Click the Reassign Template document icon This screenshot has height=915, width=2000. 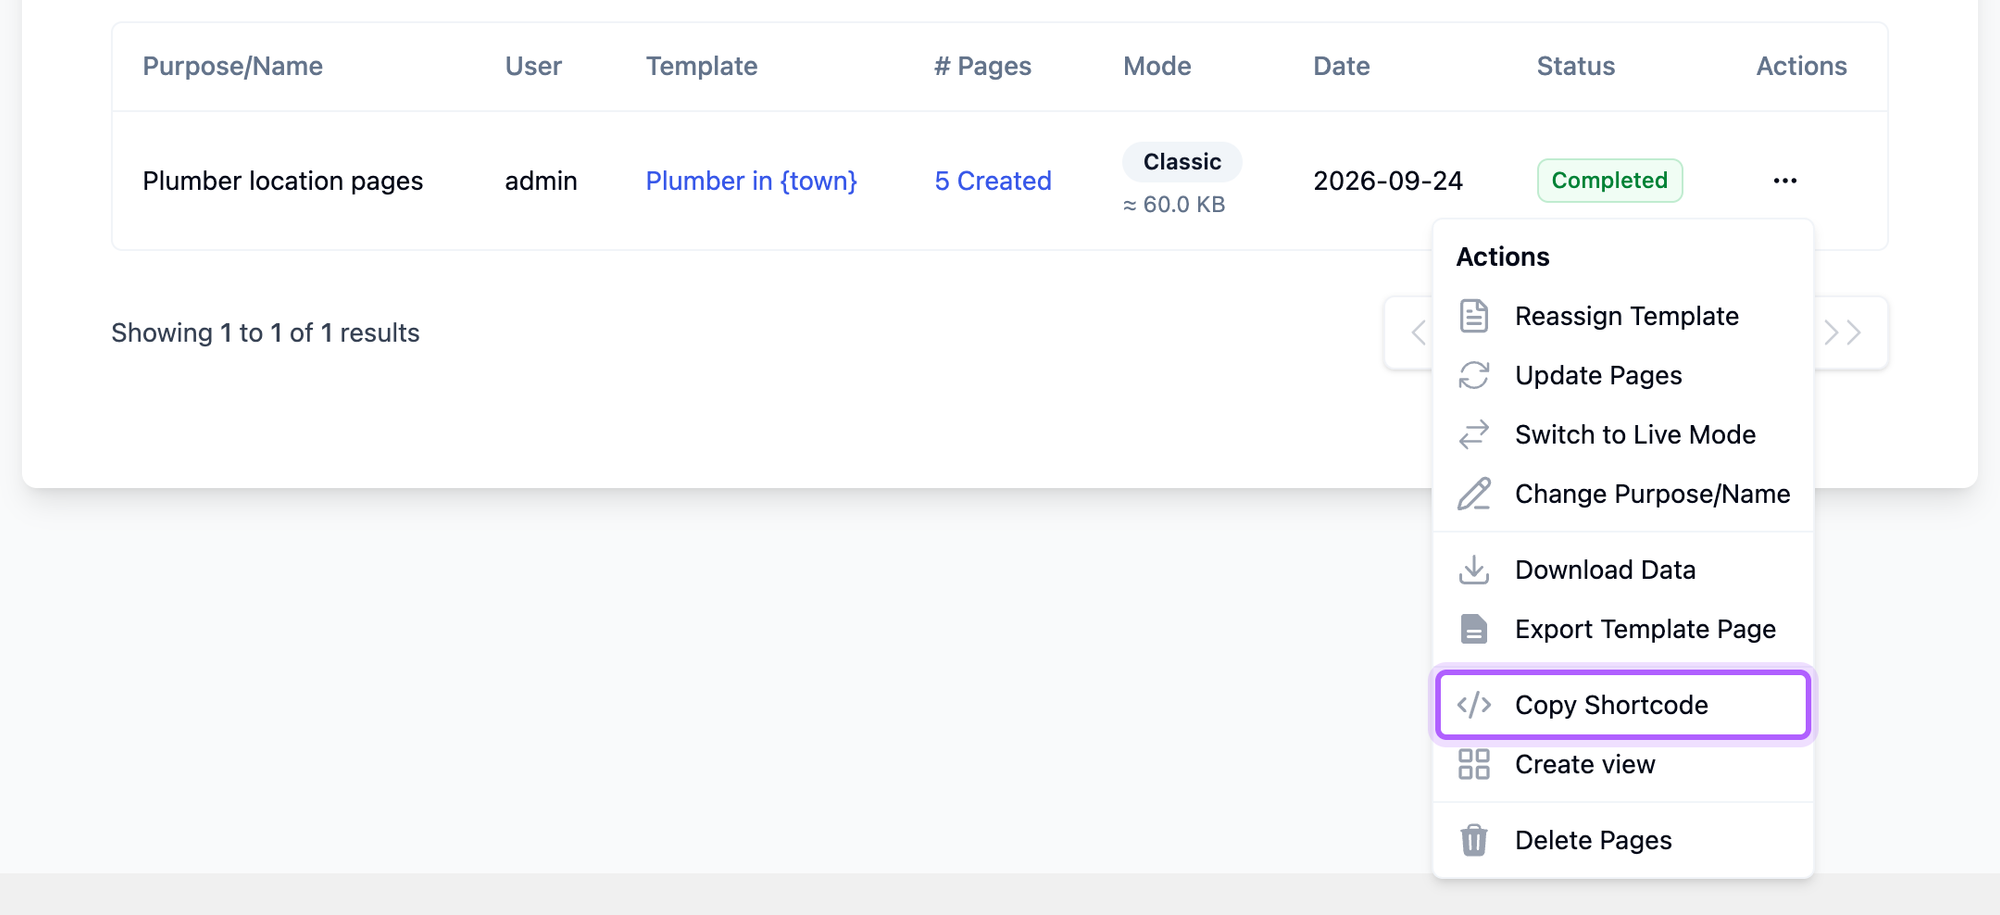pyautogui.click(x=1474, y=316)
